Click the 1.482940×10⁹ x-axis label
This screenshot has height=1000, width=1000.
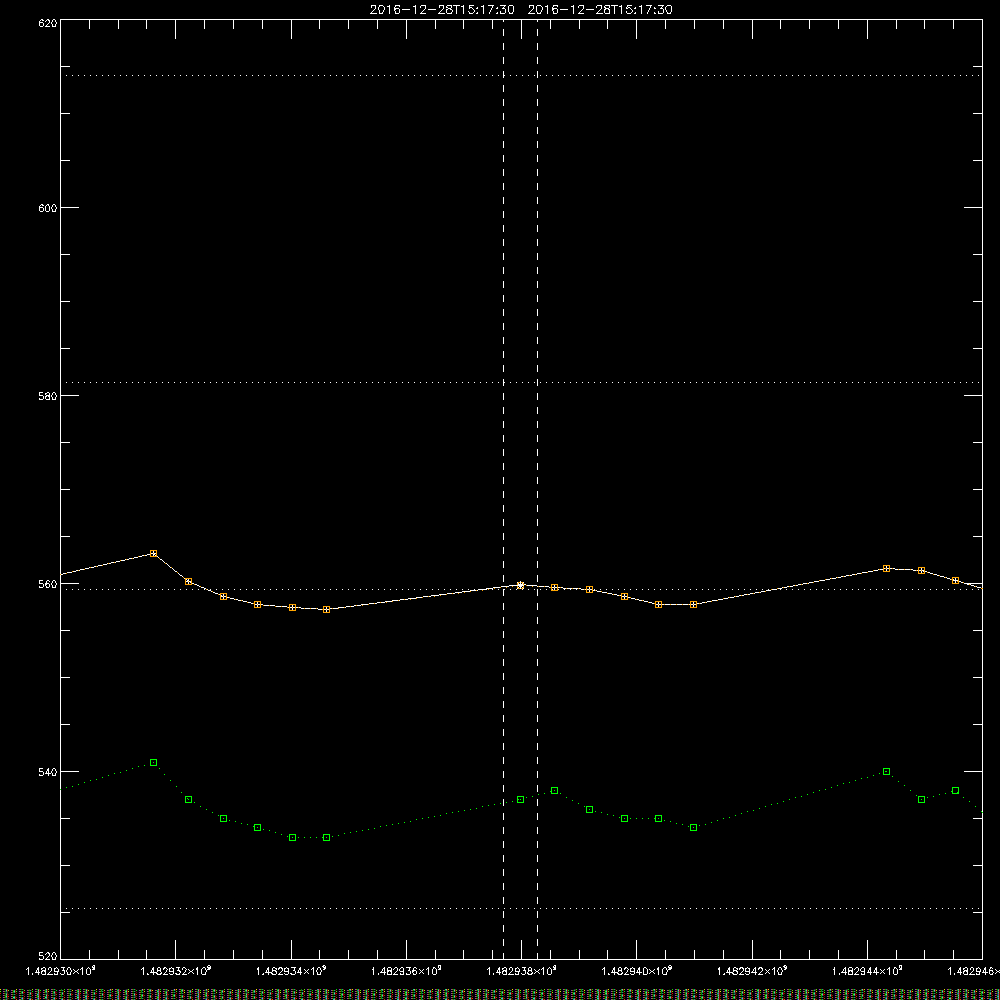pos(636,971)
